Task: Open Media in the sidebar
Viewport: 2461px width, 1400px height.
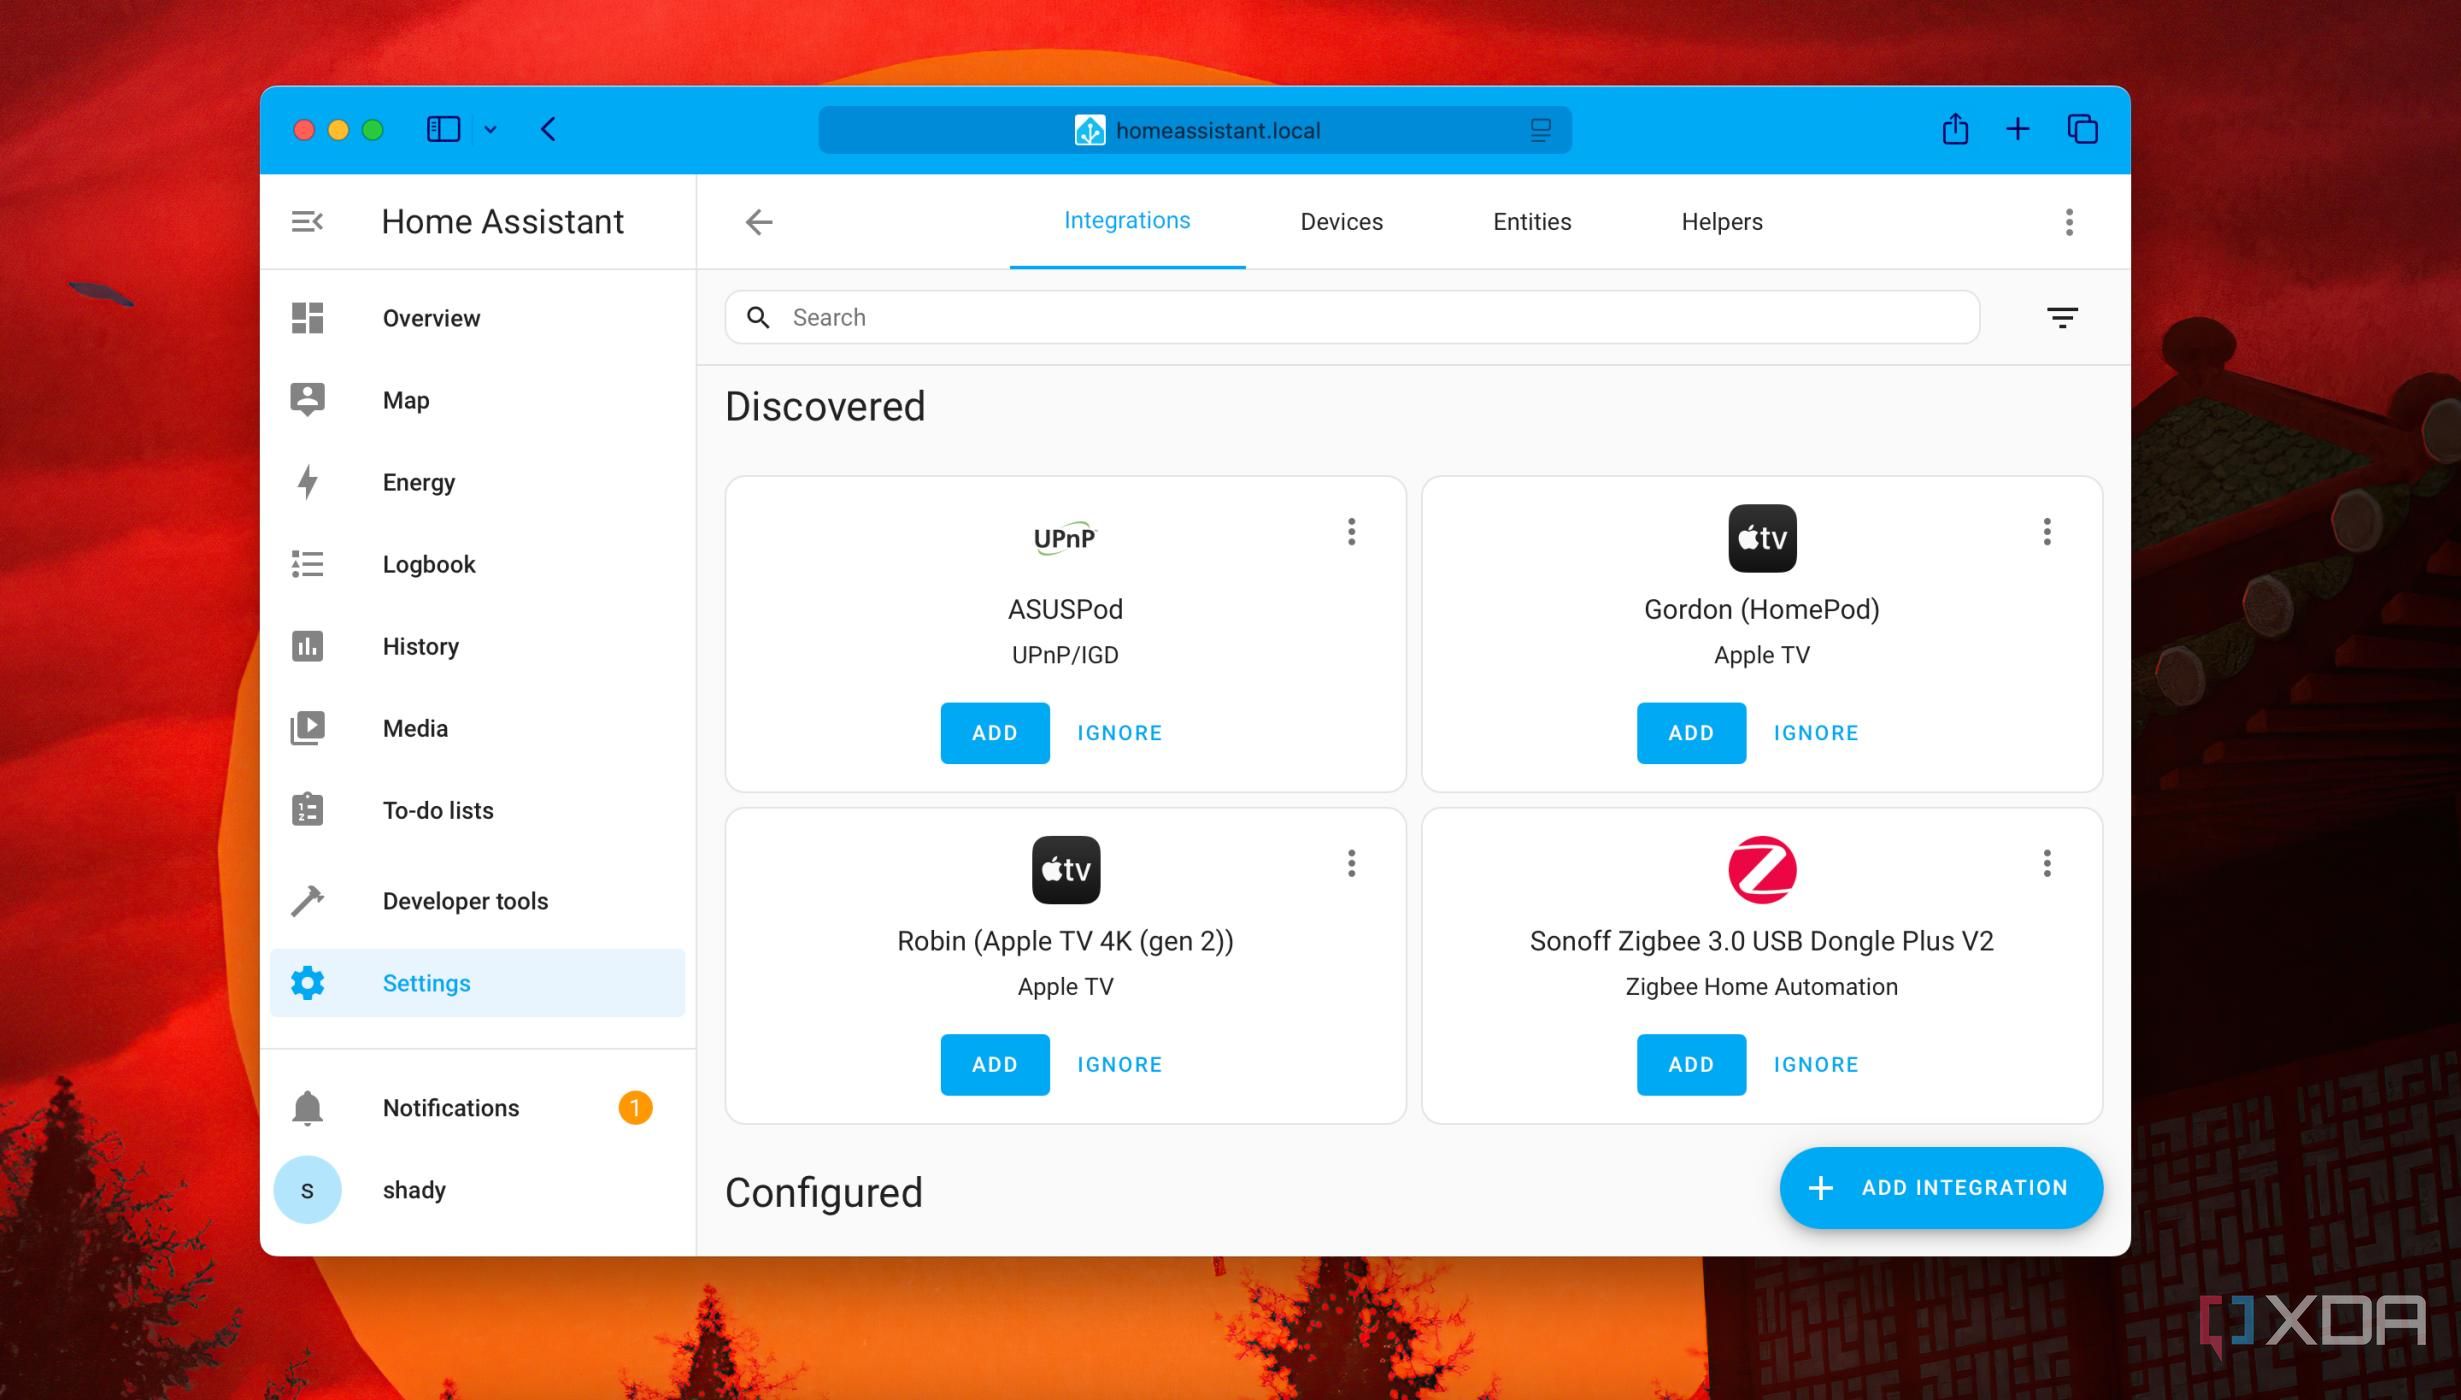Action: 477,728
